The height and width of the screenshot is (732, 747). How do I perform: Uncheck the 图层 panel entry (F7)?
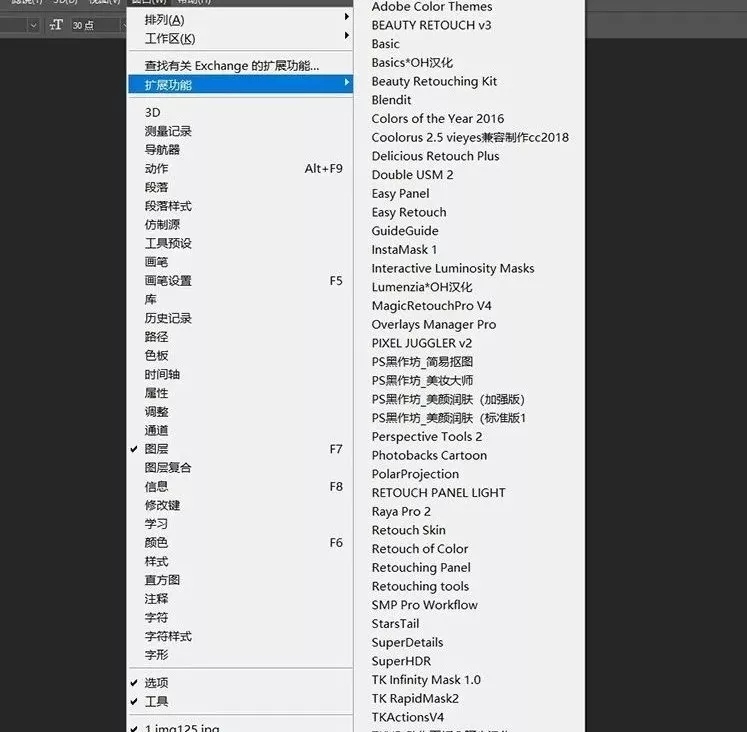pos(241,449)
